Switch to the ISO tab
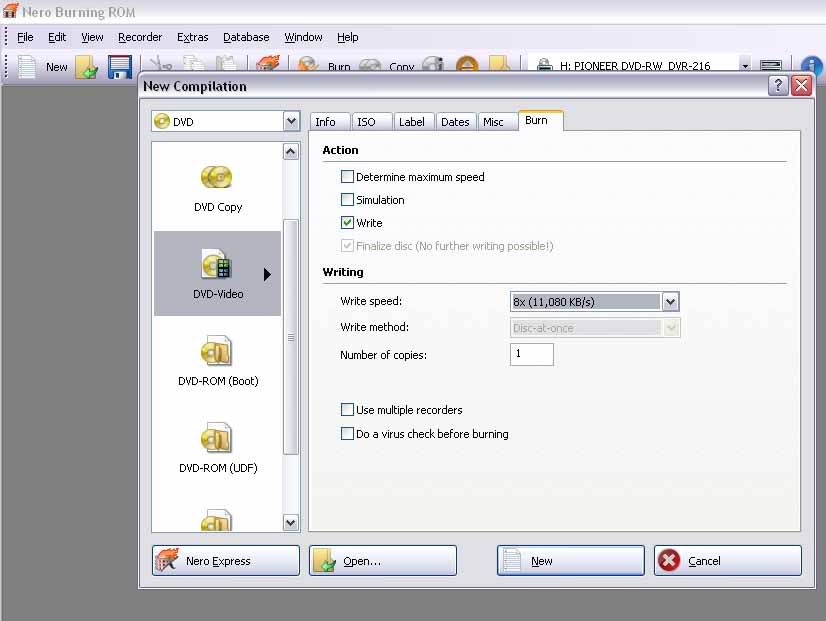The height and width of the screenshot is (621, 826). pyautogui.click(x=372, y=122)
